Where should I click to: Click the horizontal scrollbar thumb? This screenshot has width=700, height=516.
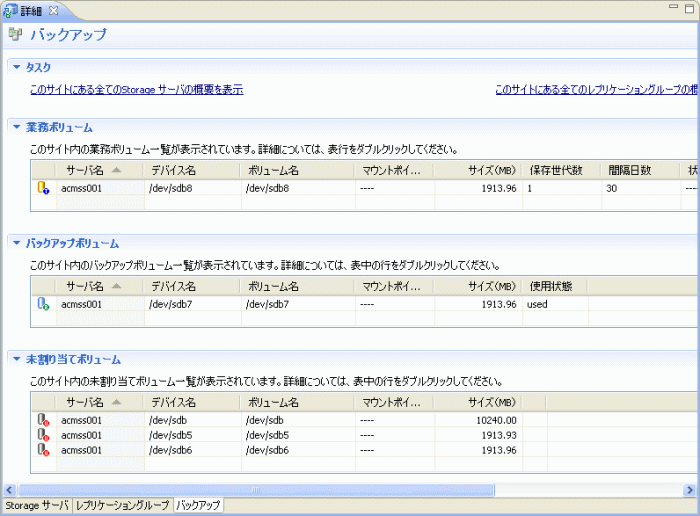pos(256,490)
